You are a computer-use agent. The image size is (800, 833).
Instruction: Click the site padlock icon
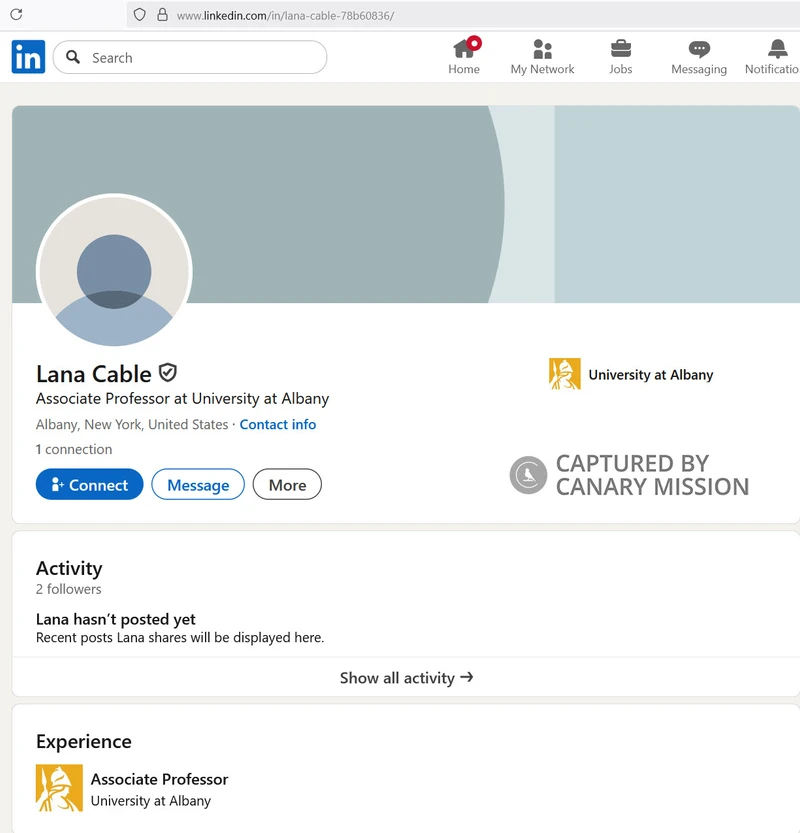pos(163,14)
